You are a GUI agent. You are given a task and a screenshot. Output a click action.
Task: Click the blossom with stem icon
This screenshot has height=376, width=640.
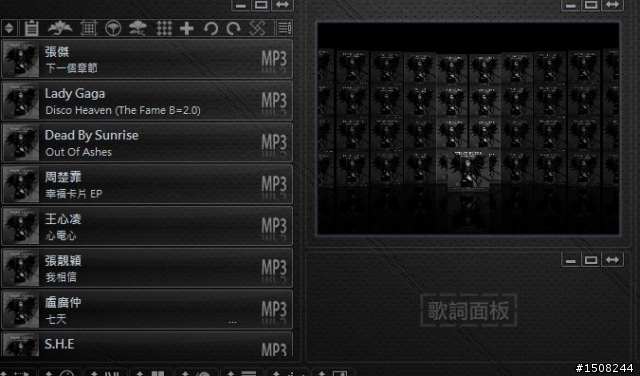click(138, 28)
